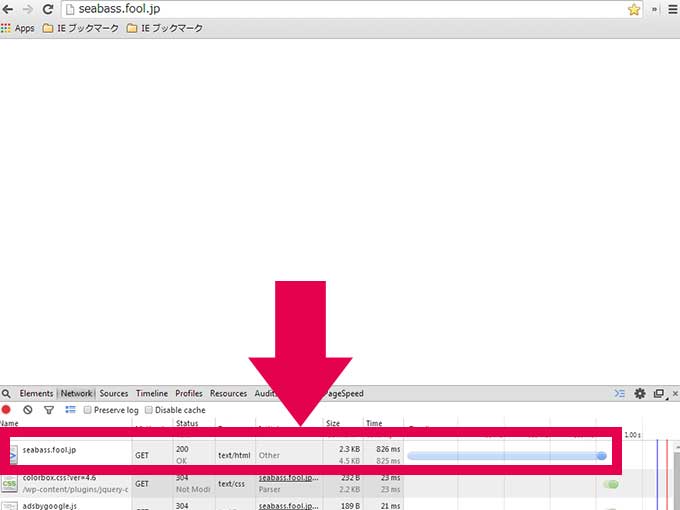This screenshot has height=510, width=680.
Task: Click the DevTools search magnifier icon
Action: tap(7, 394)
